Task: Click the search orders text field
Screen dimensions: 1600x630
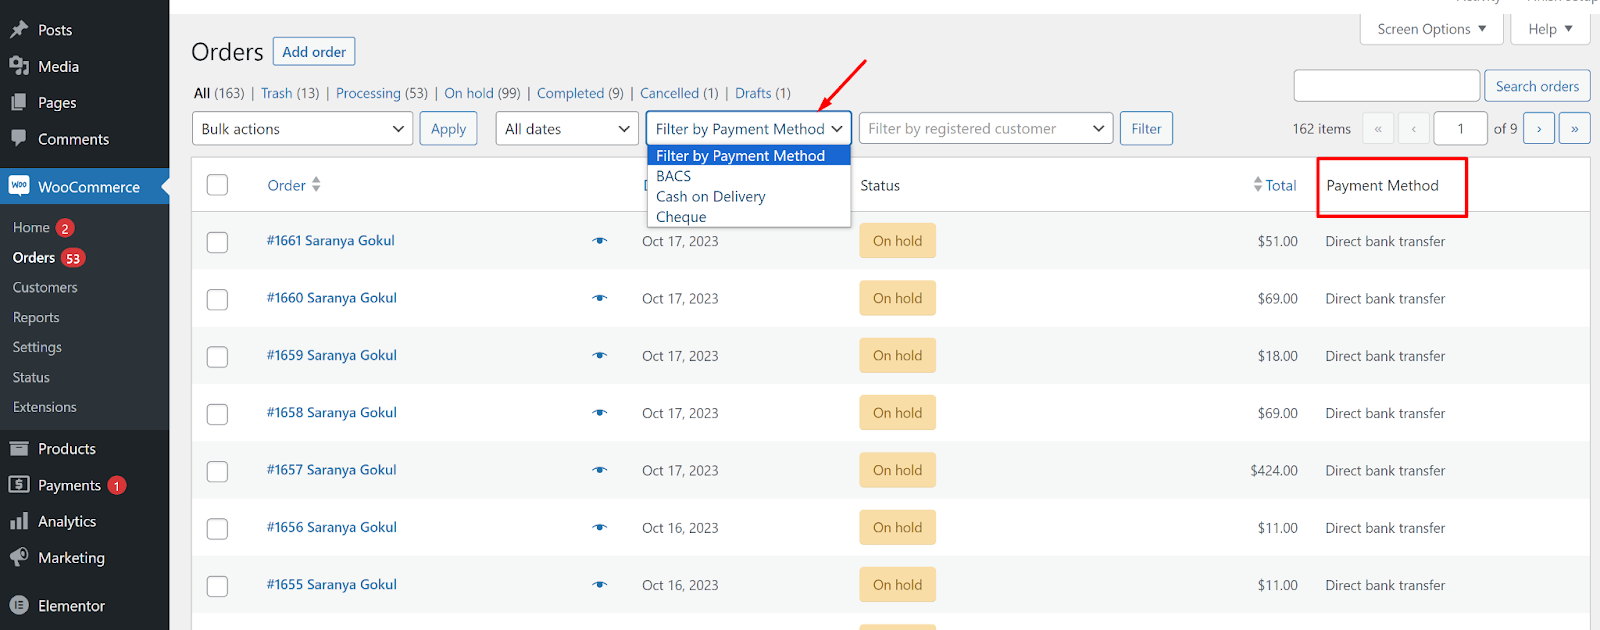Action: pos(1386,86)
